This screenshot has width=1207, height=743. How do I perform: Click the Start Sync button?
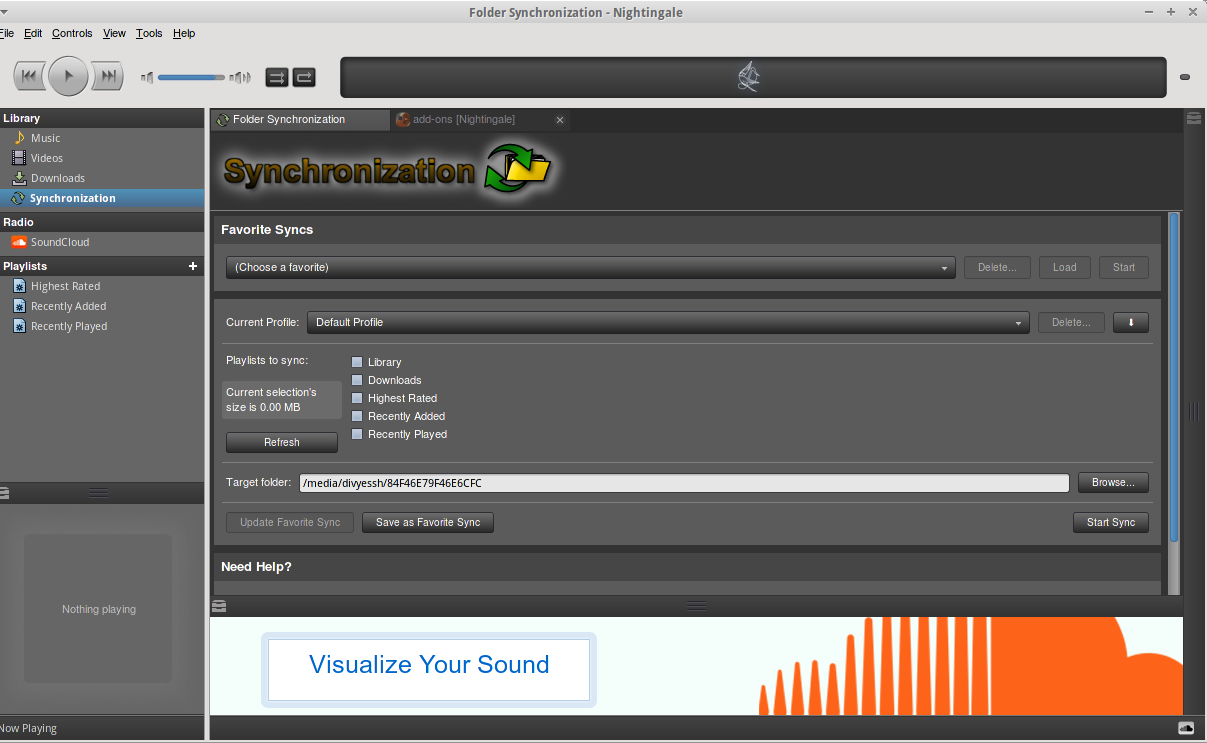click(x=1111, y=522)
